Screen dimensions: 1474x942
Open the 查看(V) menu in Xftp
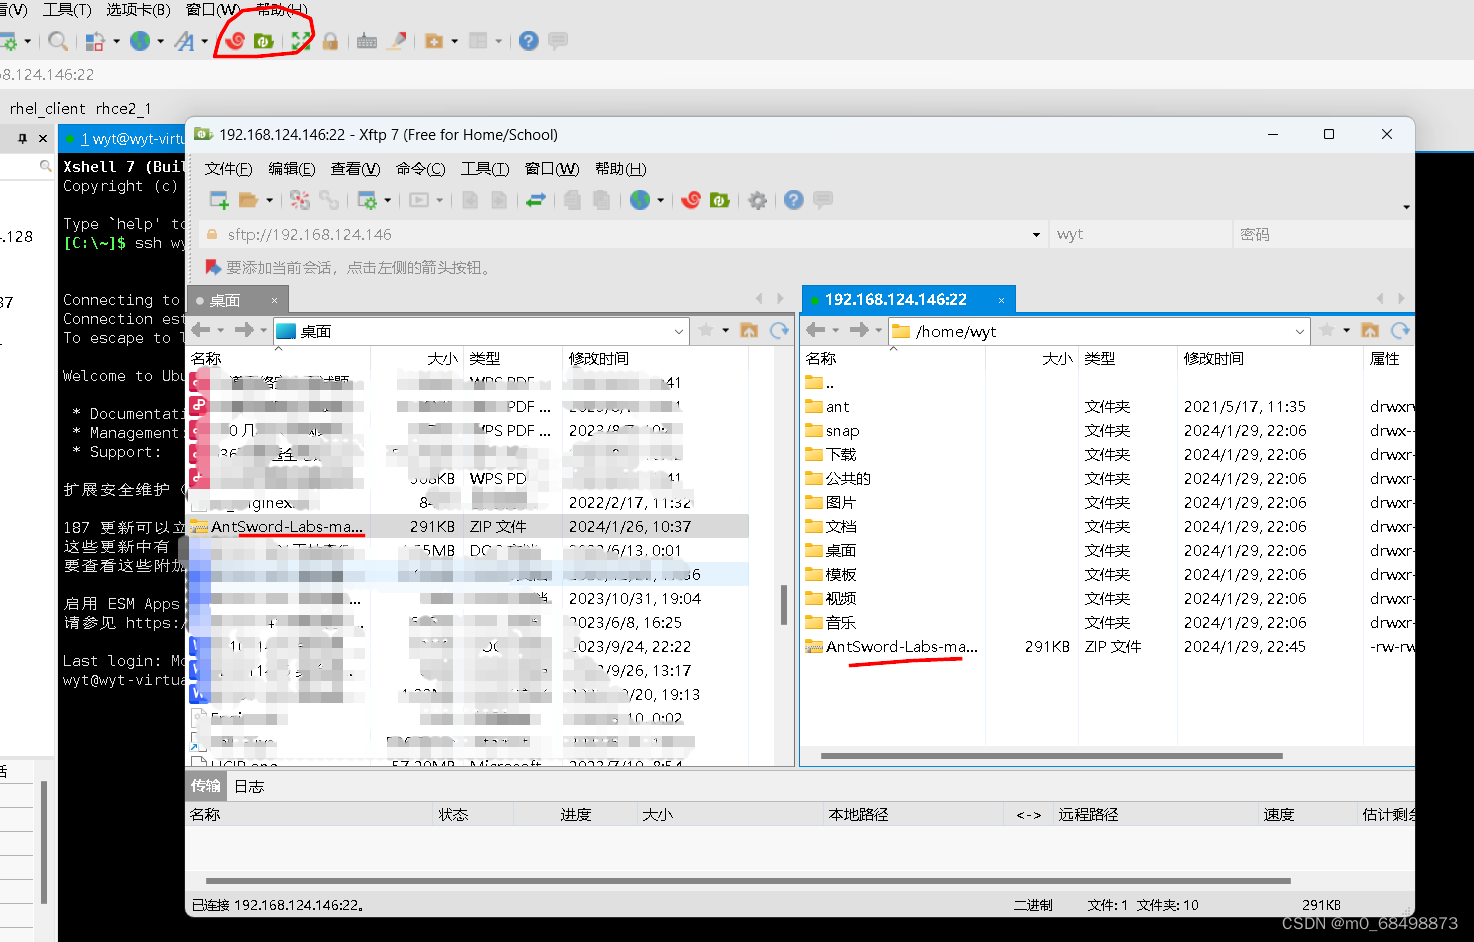[x=355, y=169]
